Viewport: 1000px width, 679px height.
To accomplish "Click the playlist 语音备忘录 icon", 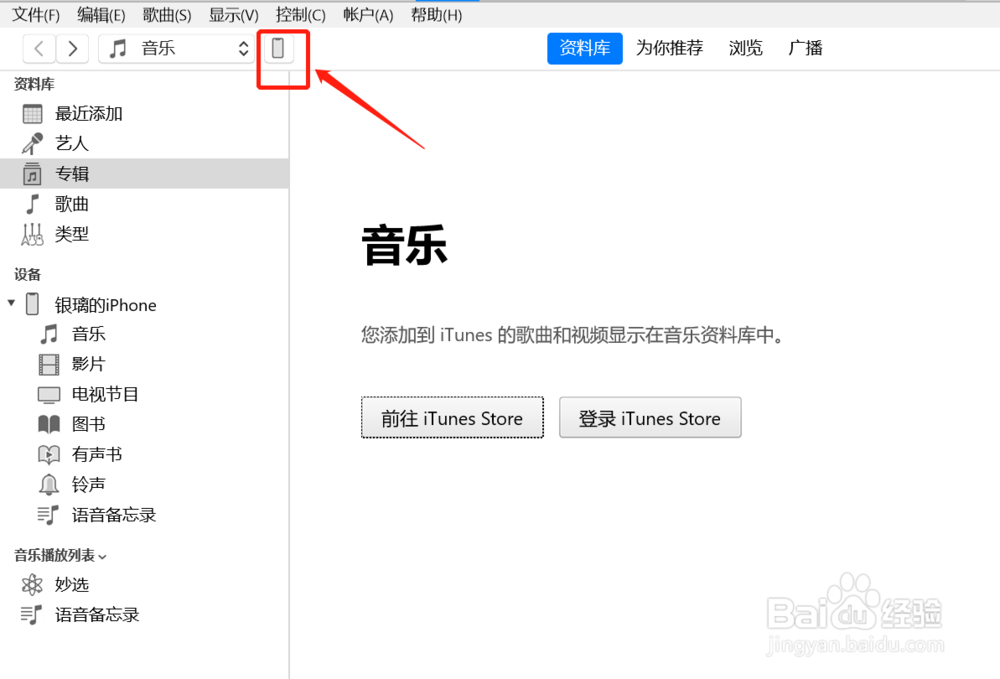I will point(31,615).
